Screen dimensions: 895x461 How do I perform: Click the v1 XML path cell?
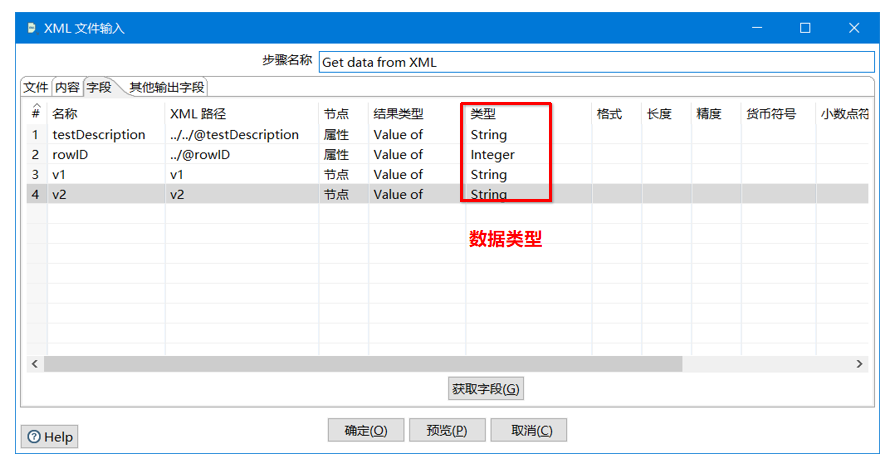coord(241,175)
